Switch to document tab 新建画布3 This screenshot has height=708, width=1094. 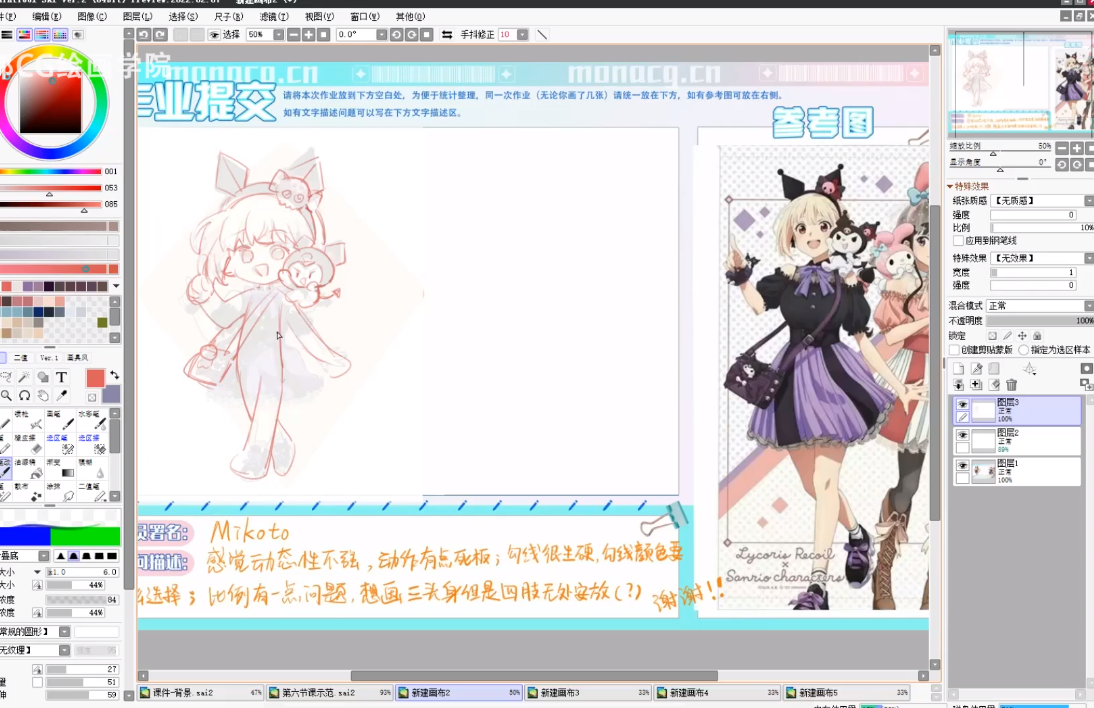click(588, 693)
